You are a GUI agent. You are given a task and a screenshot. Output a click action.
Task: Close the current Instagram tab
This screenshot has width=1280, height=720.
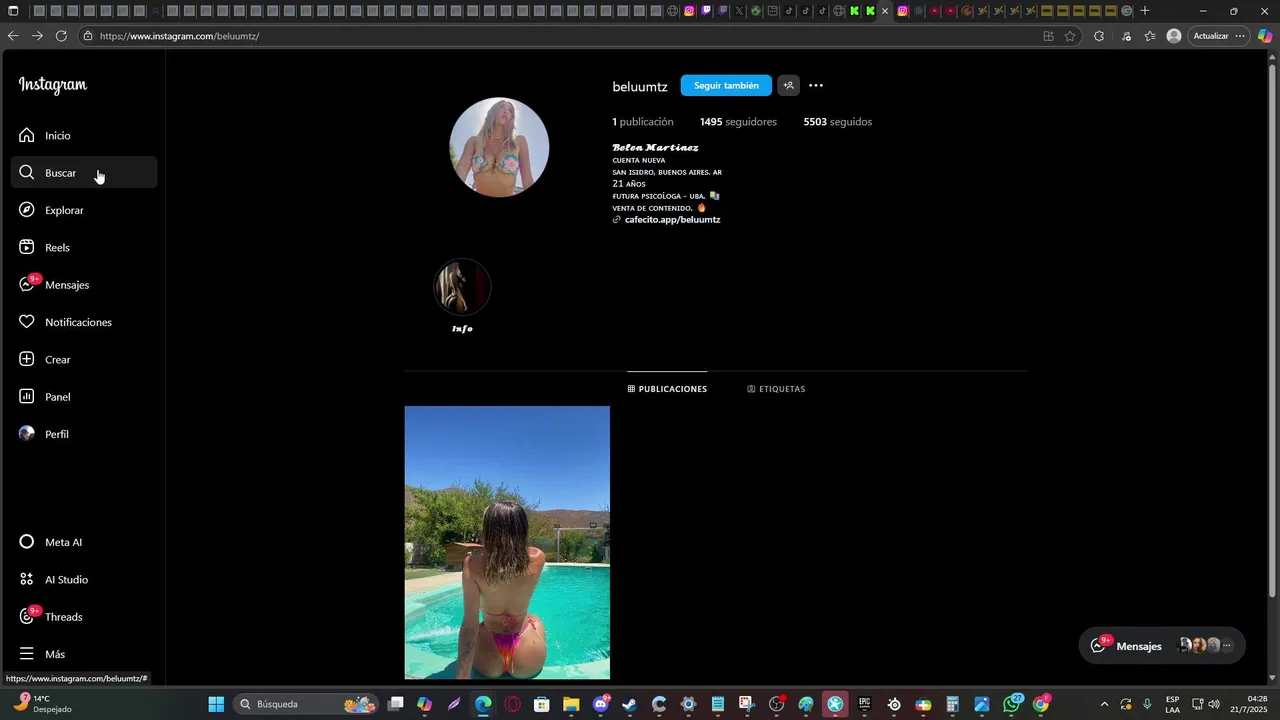[884, 11]
